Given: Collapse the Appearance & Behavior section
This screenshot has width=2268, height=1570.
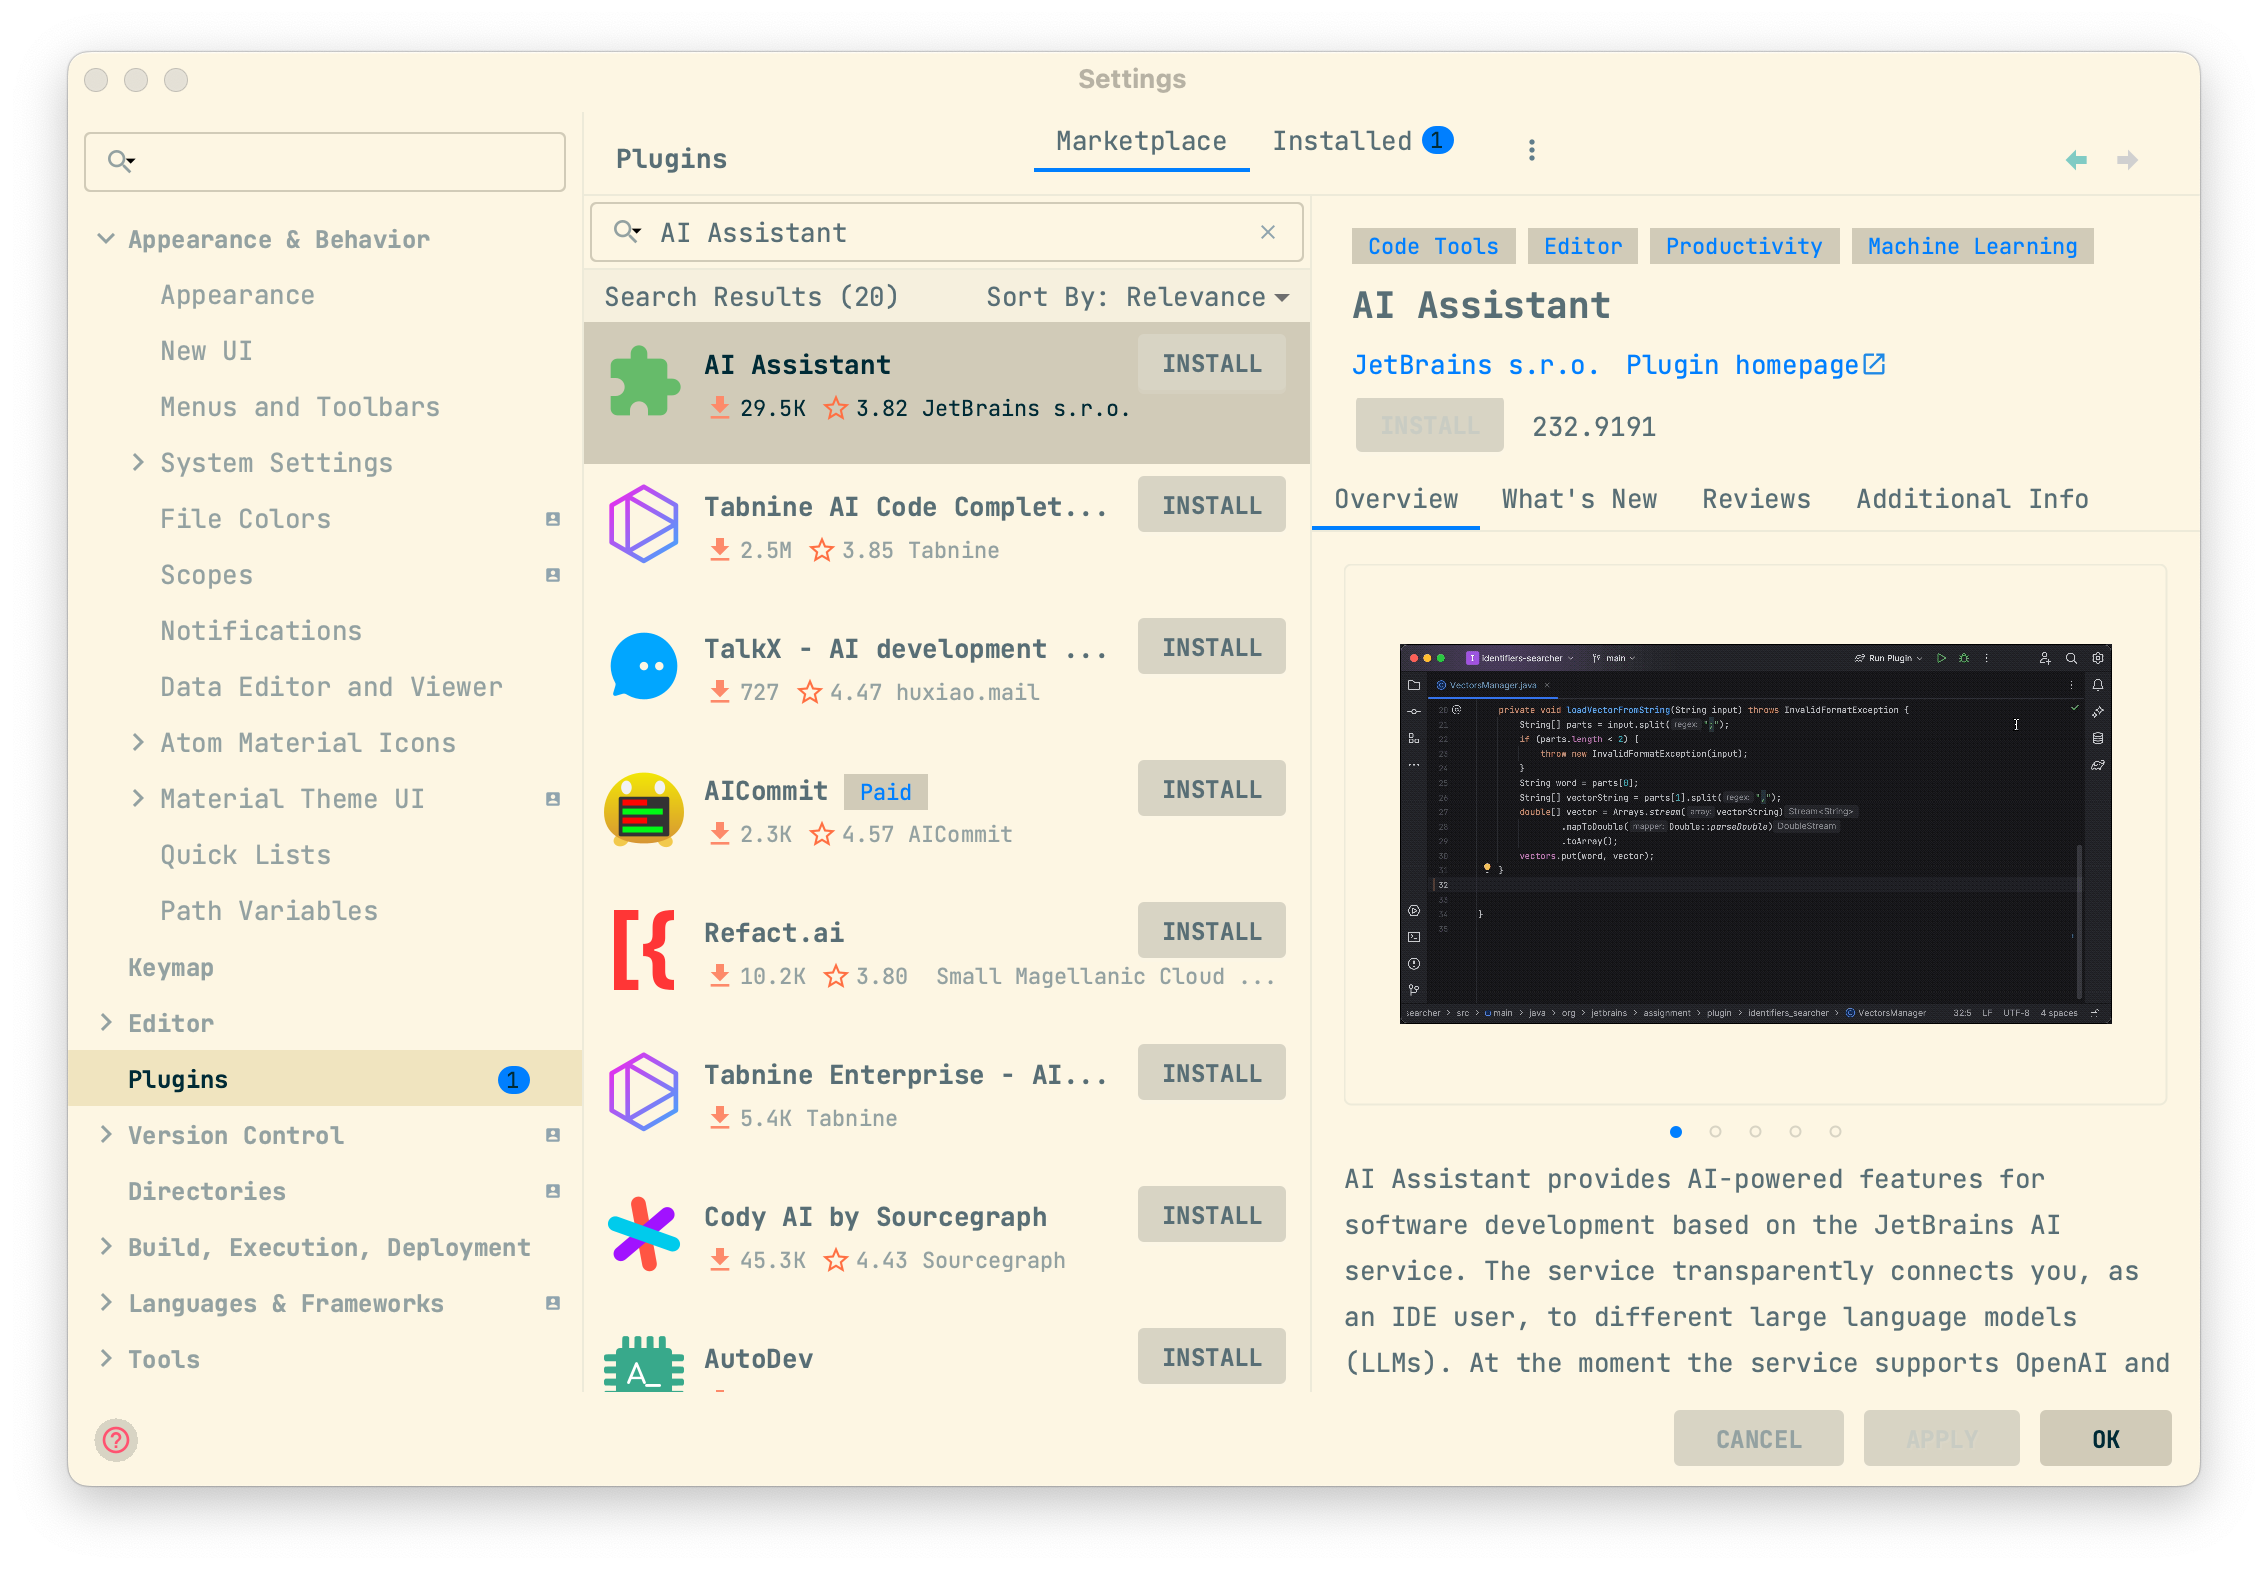Looking at the screenshot, I should click(x=105, y=239).
